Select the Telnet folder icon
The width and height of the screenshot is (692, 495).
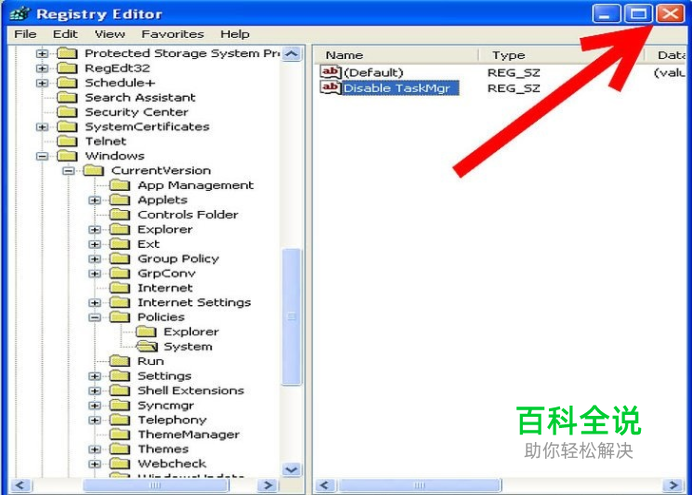point(68,141)
